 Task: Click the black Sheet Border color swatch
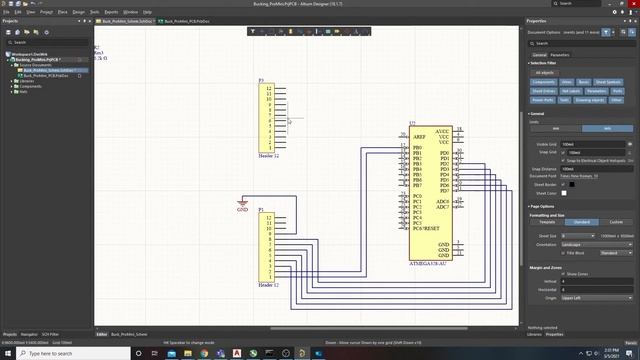[572, 184]
